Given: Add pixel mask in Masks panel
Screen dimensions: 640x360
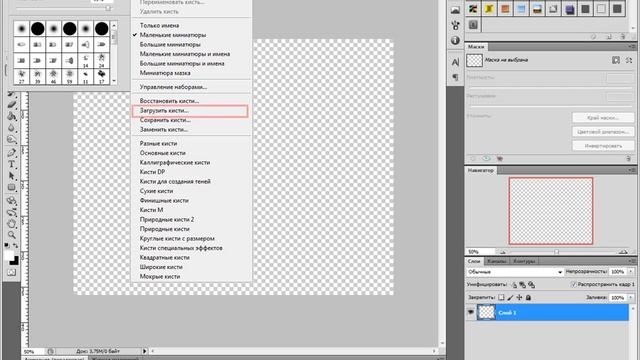Looking at the screenshot, I should click(x=616, y=60).
